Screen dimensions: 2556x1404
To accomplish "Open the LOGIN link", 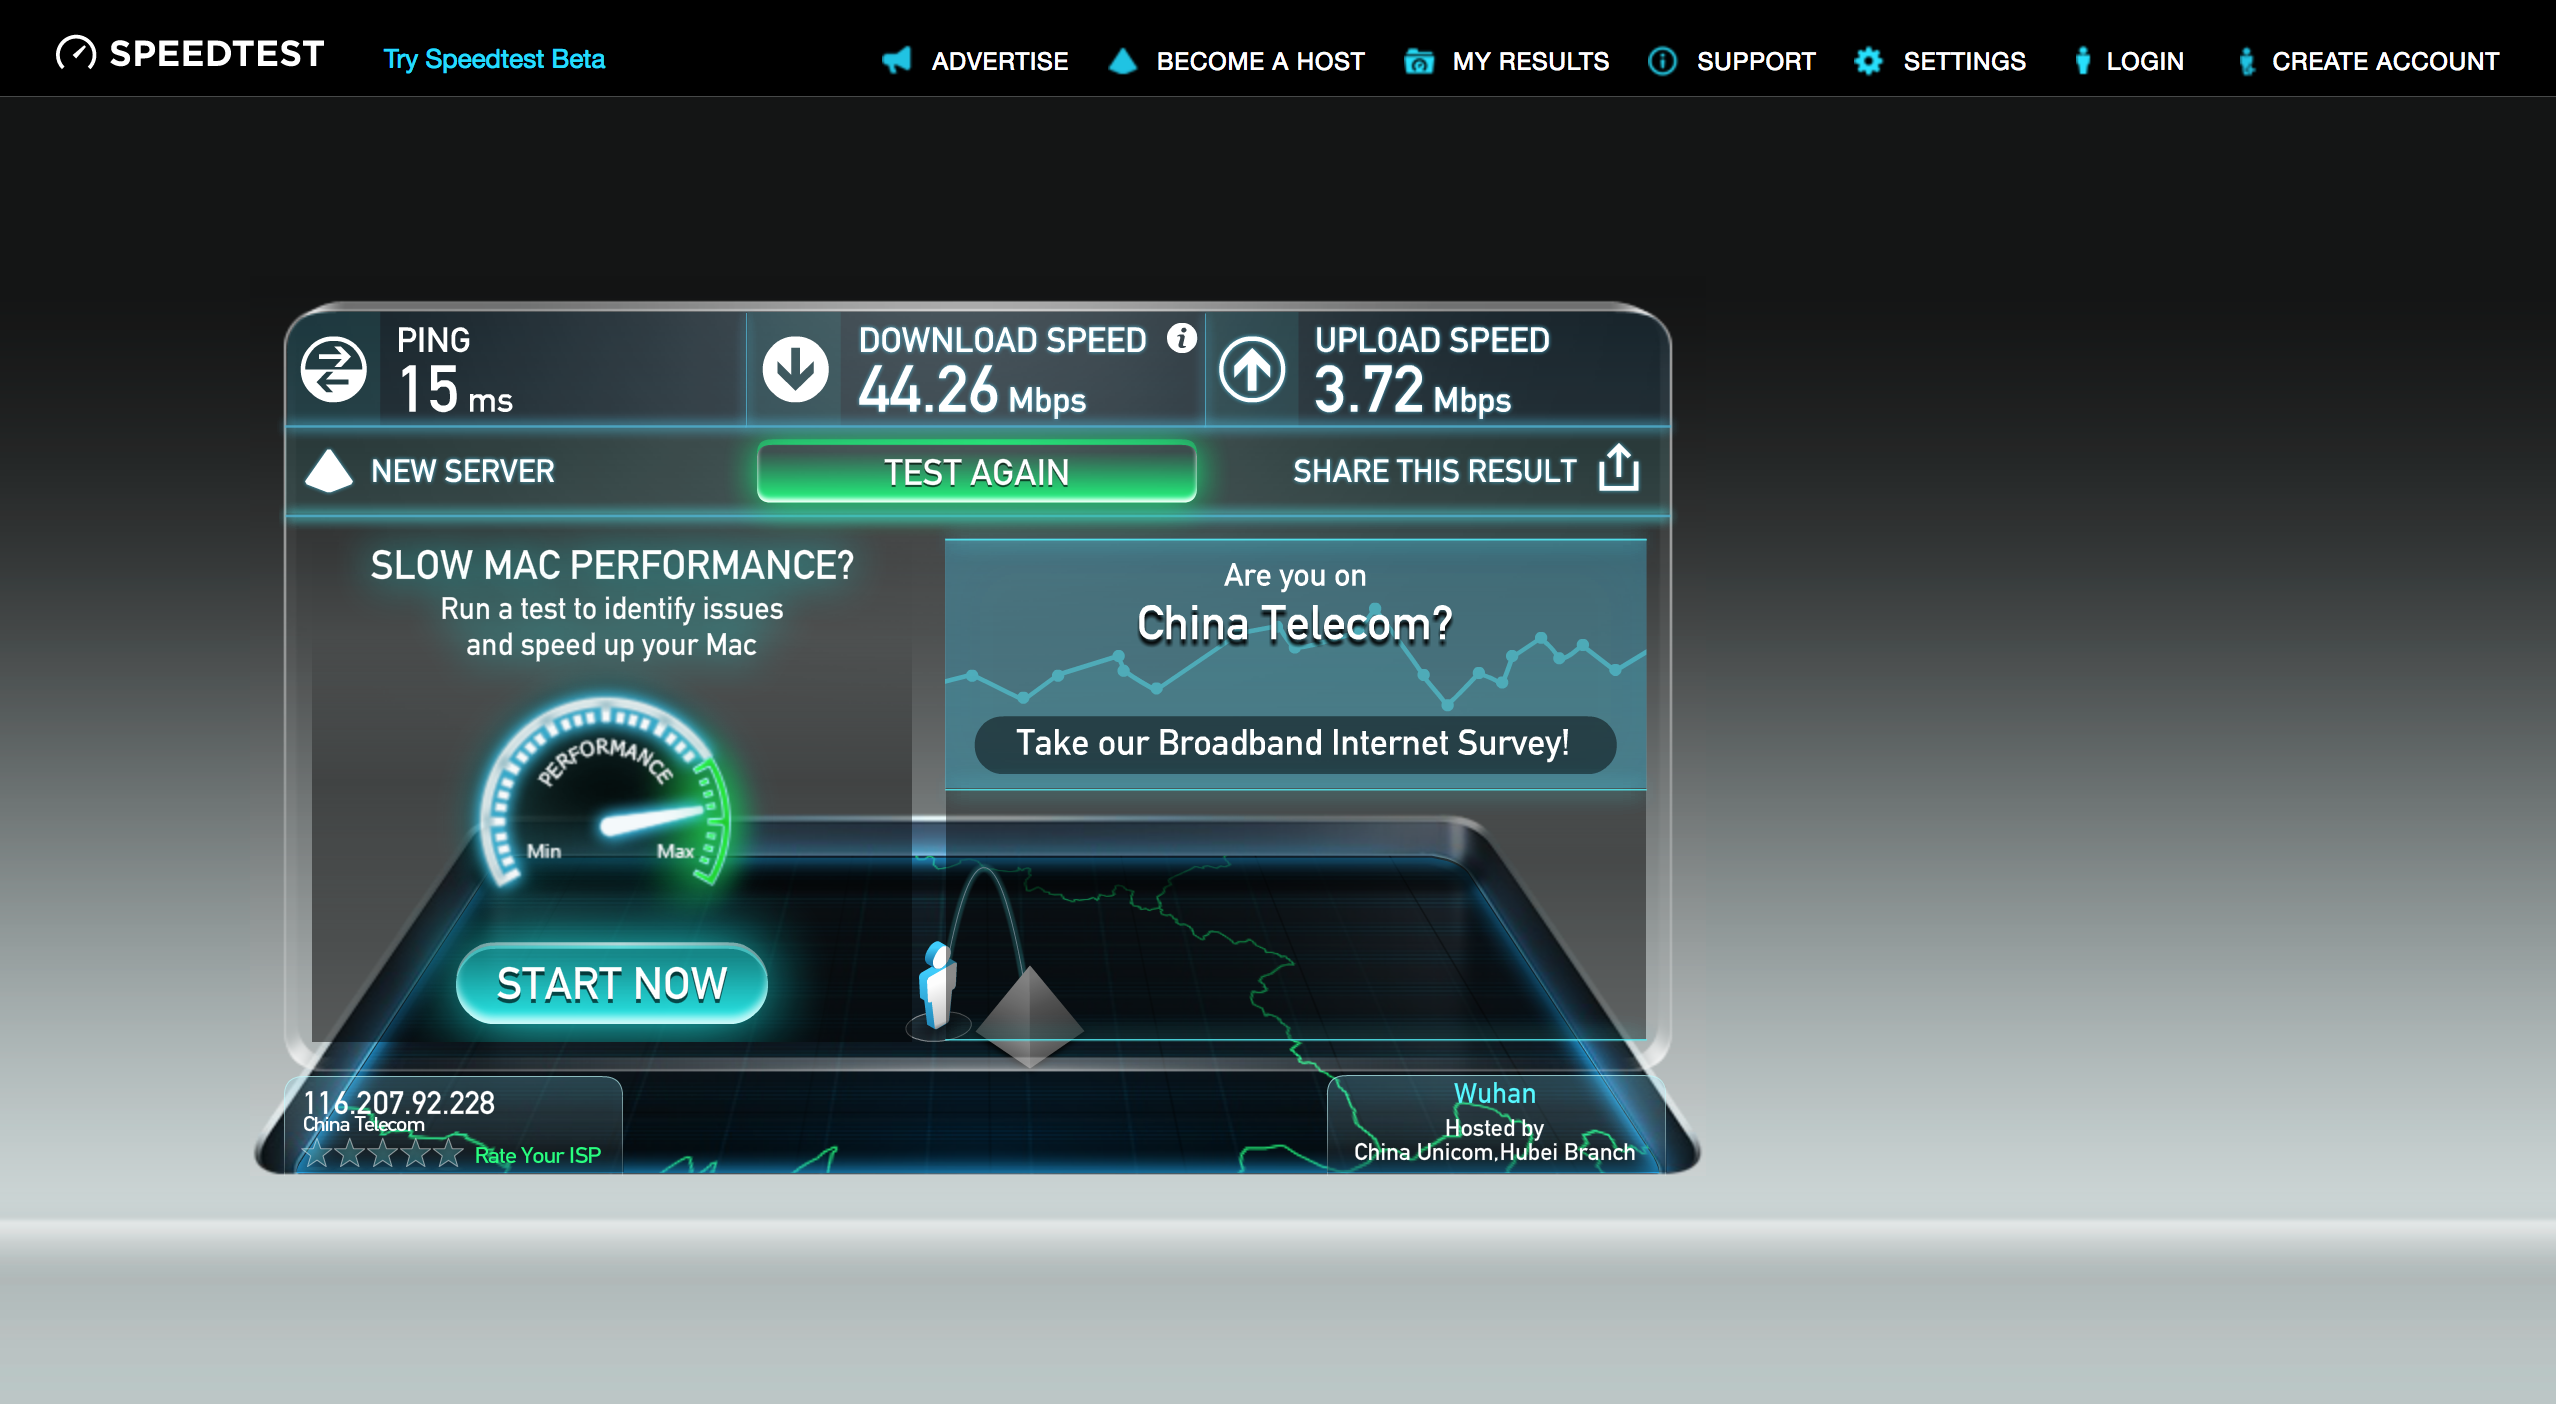I will (x=2145, y=61).
